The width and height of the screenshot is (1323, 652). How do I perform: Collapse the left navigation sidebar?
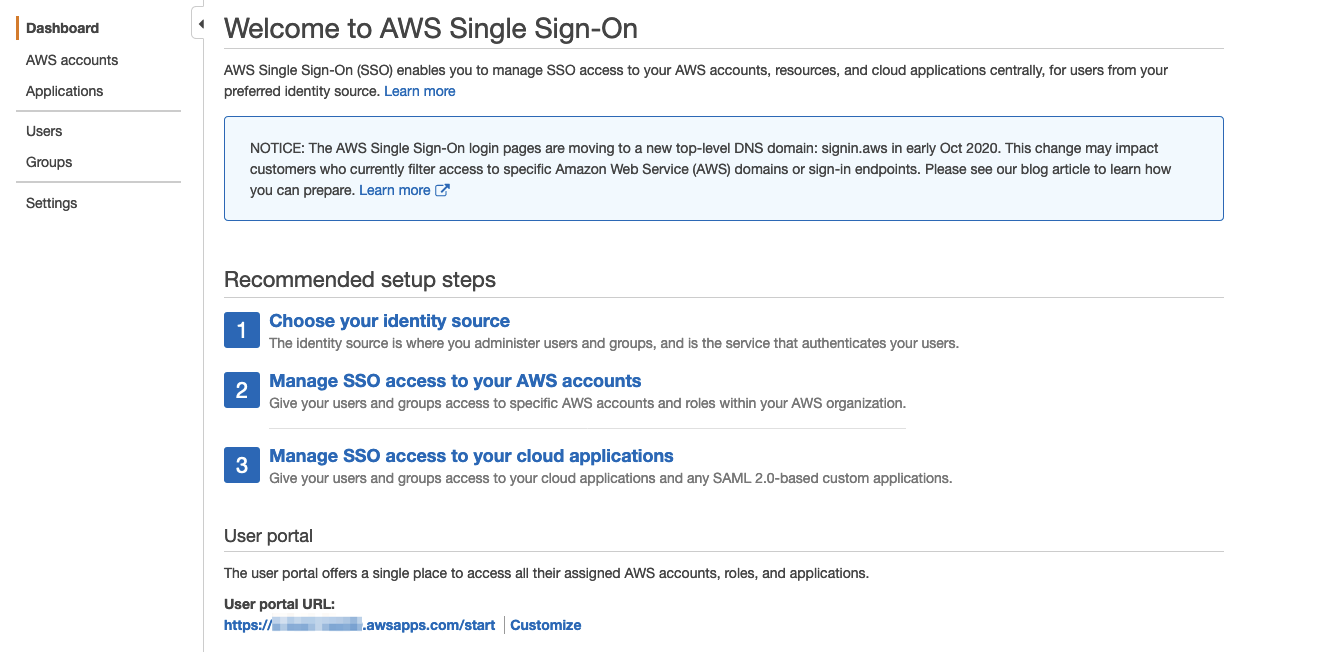tap(199, 22)
